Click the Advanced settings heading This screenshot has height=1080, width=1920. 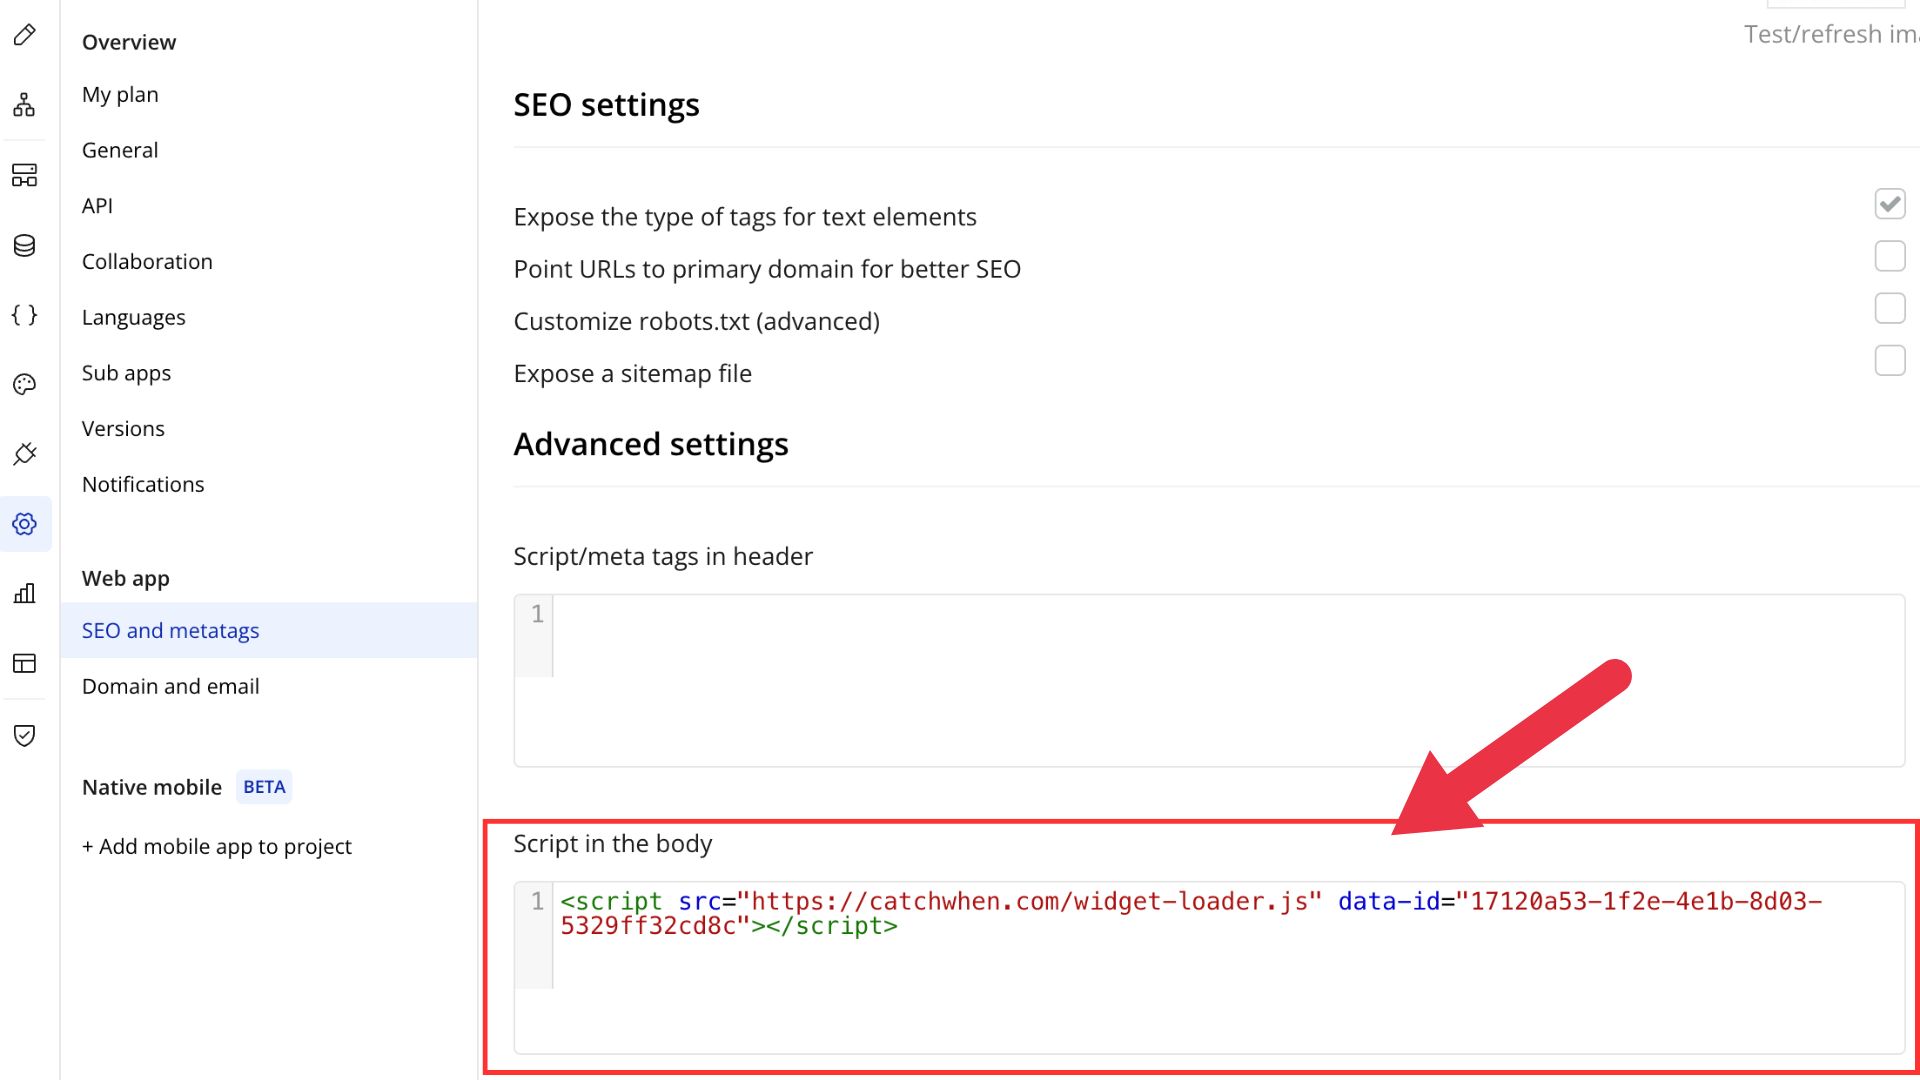coord(651,444)
